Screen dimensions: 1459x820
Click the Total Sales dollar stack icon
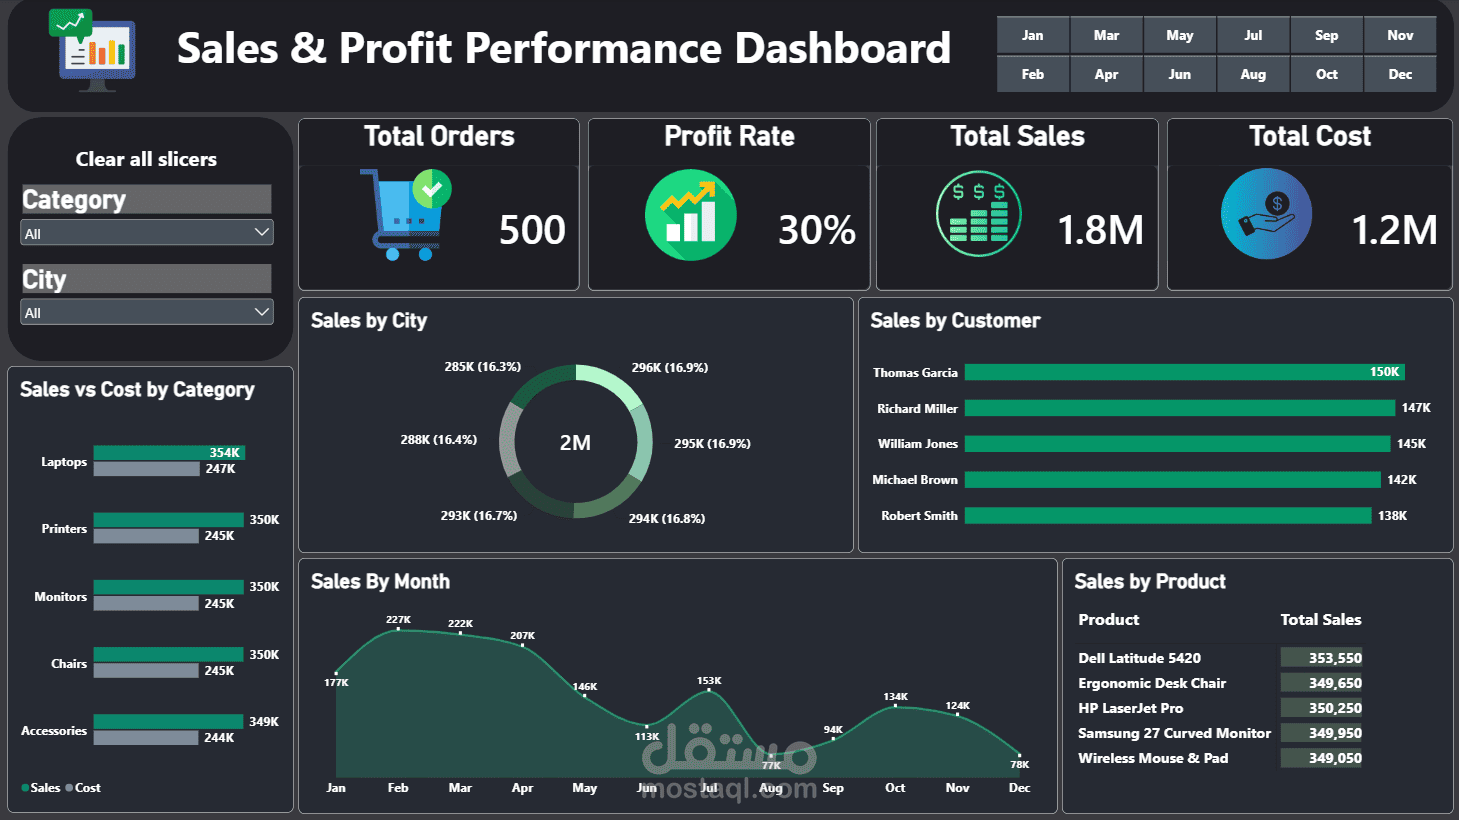tap(978, 214)
